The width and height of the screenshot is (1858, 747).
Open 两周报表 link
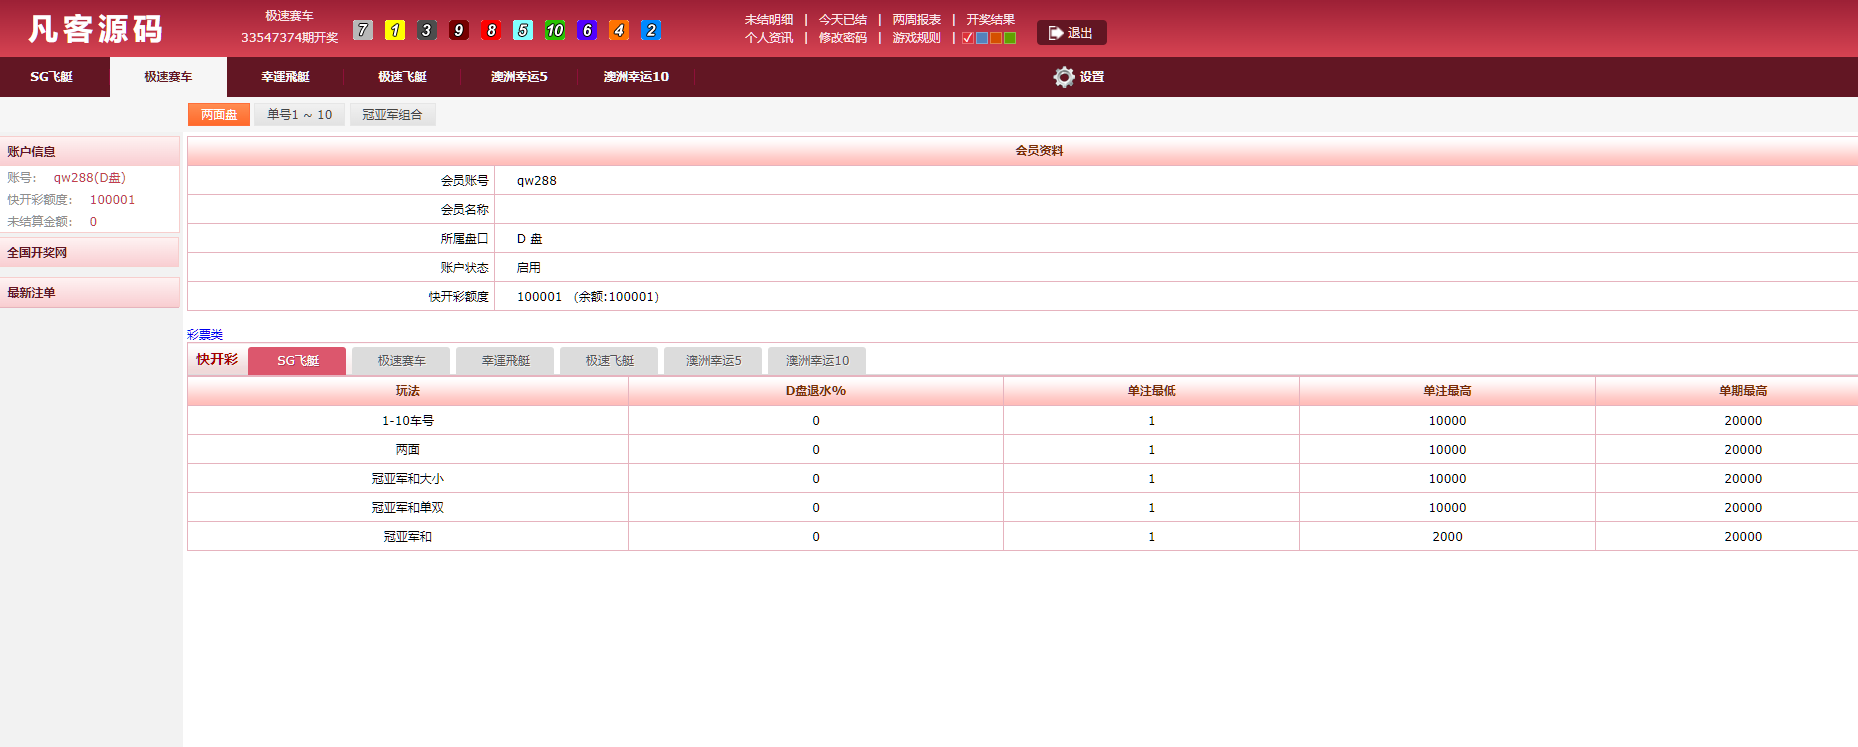tap(917, 20)
